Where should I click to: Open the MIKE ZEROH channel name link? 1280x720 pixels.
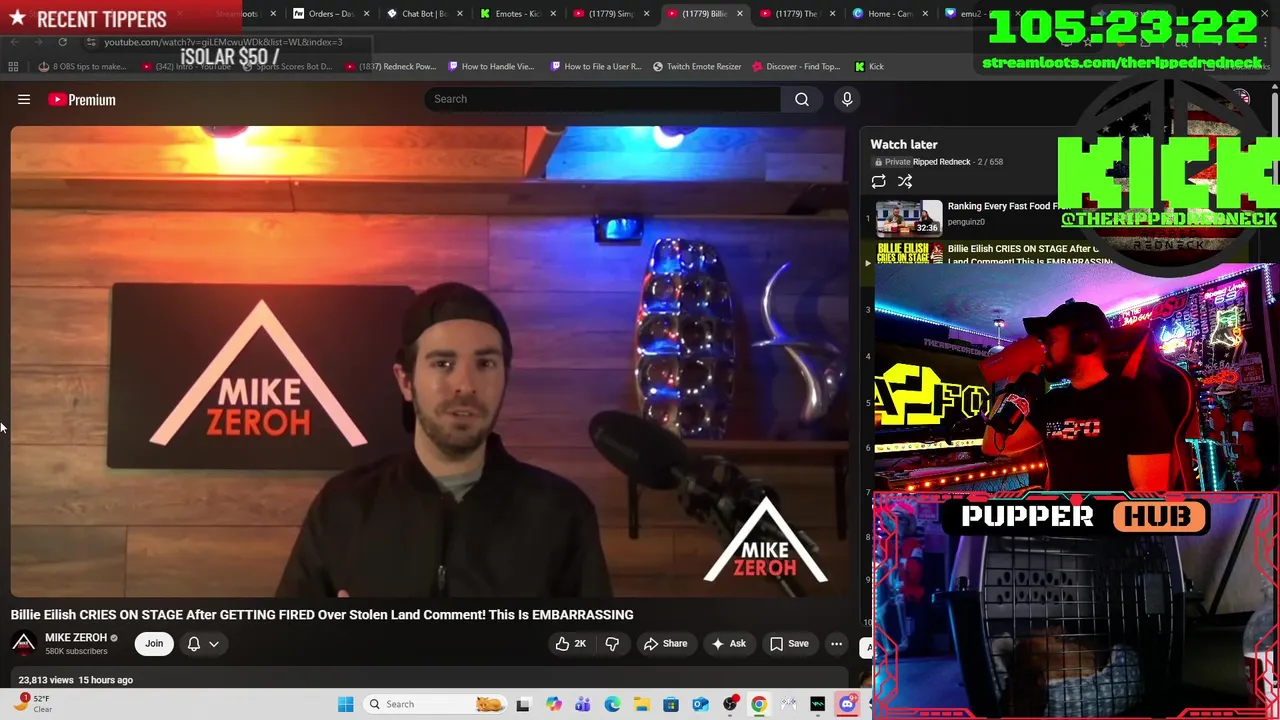point(76,637)
